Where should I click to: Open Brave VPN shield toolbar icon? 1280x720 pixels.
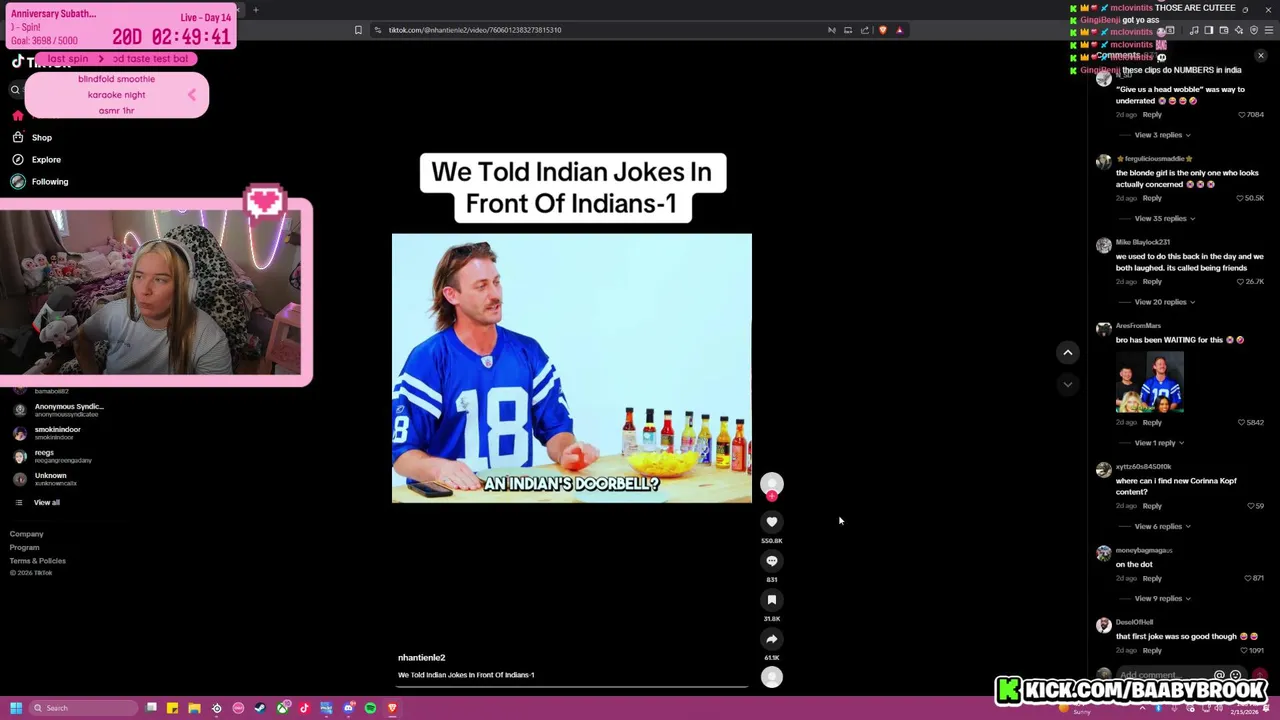[x=1254, y=30]
